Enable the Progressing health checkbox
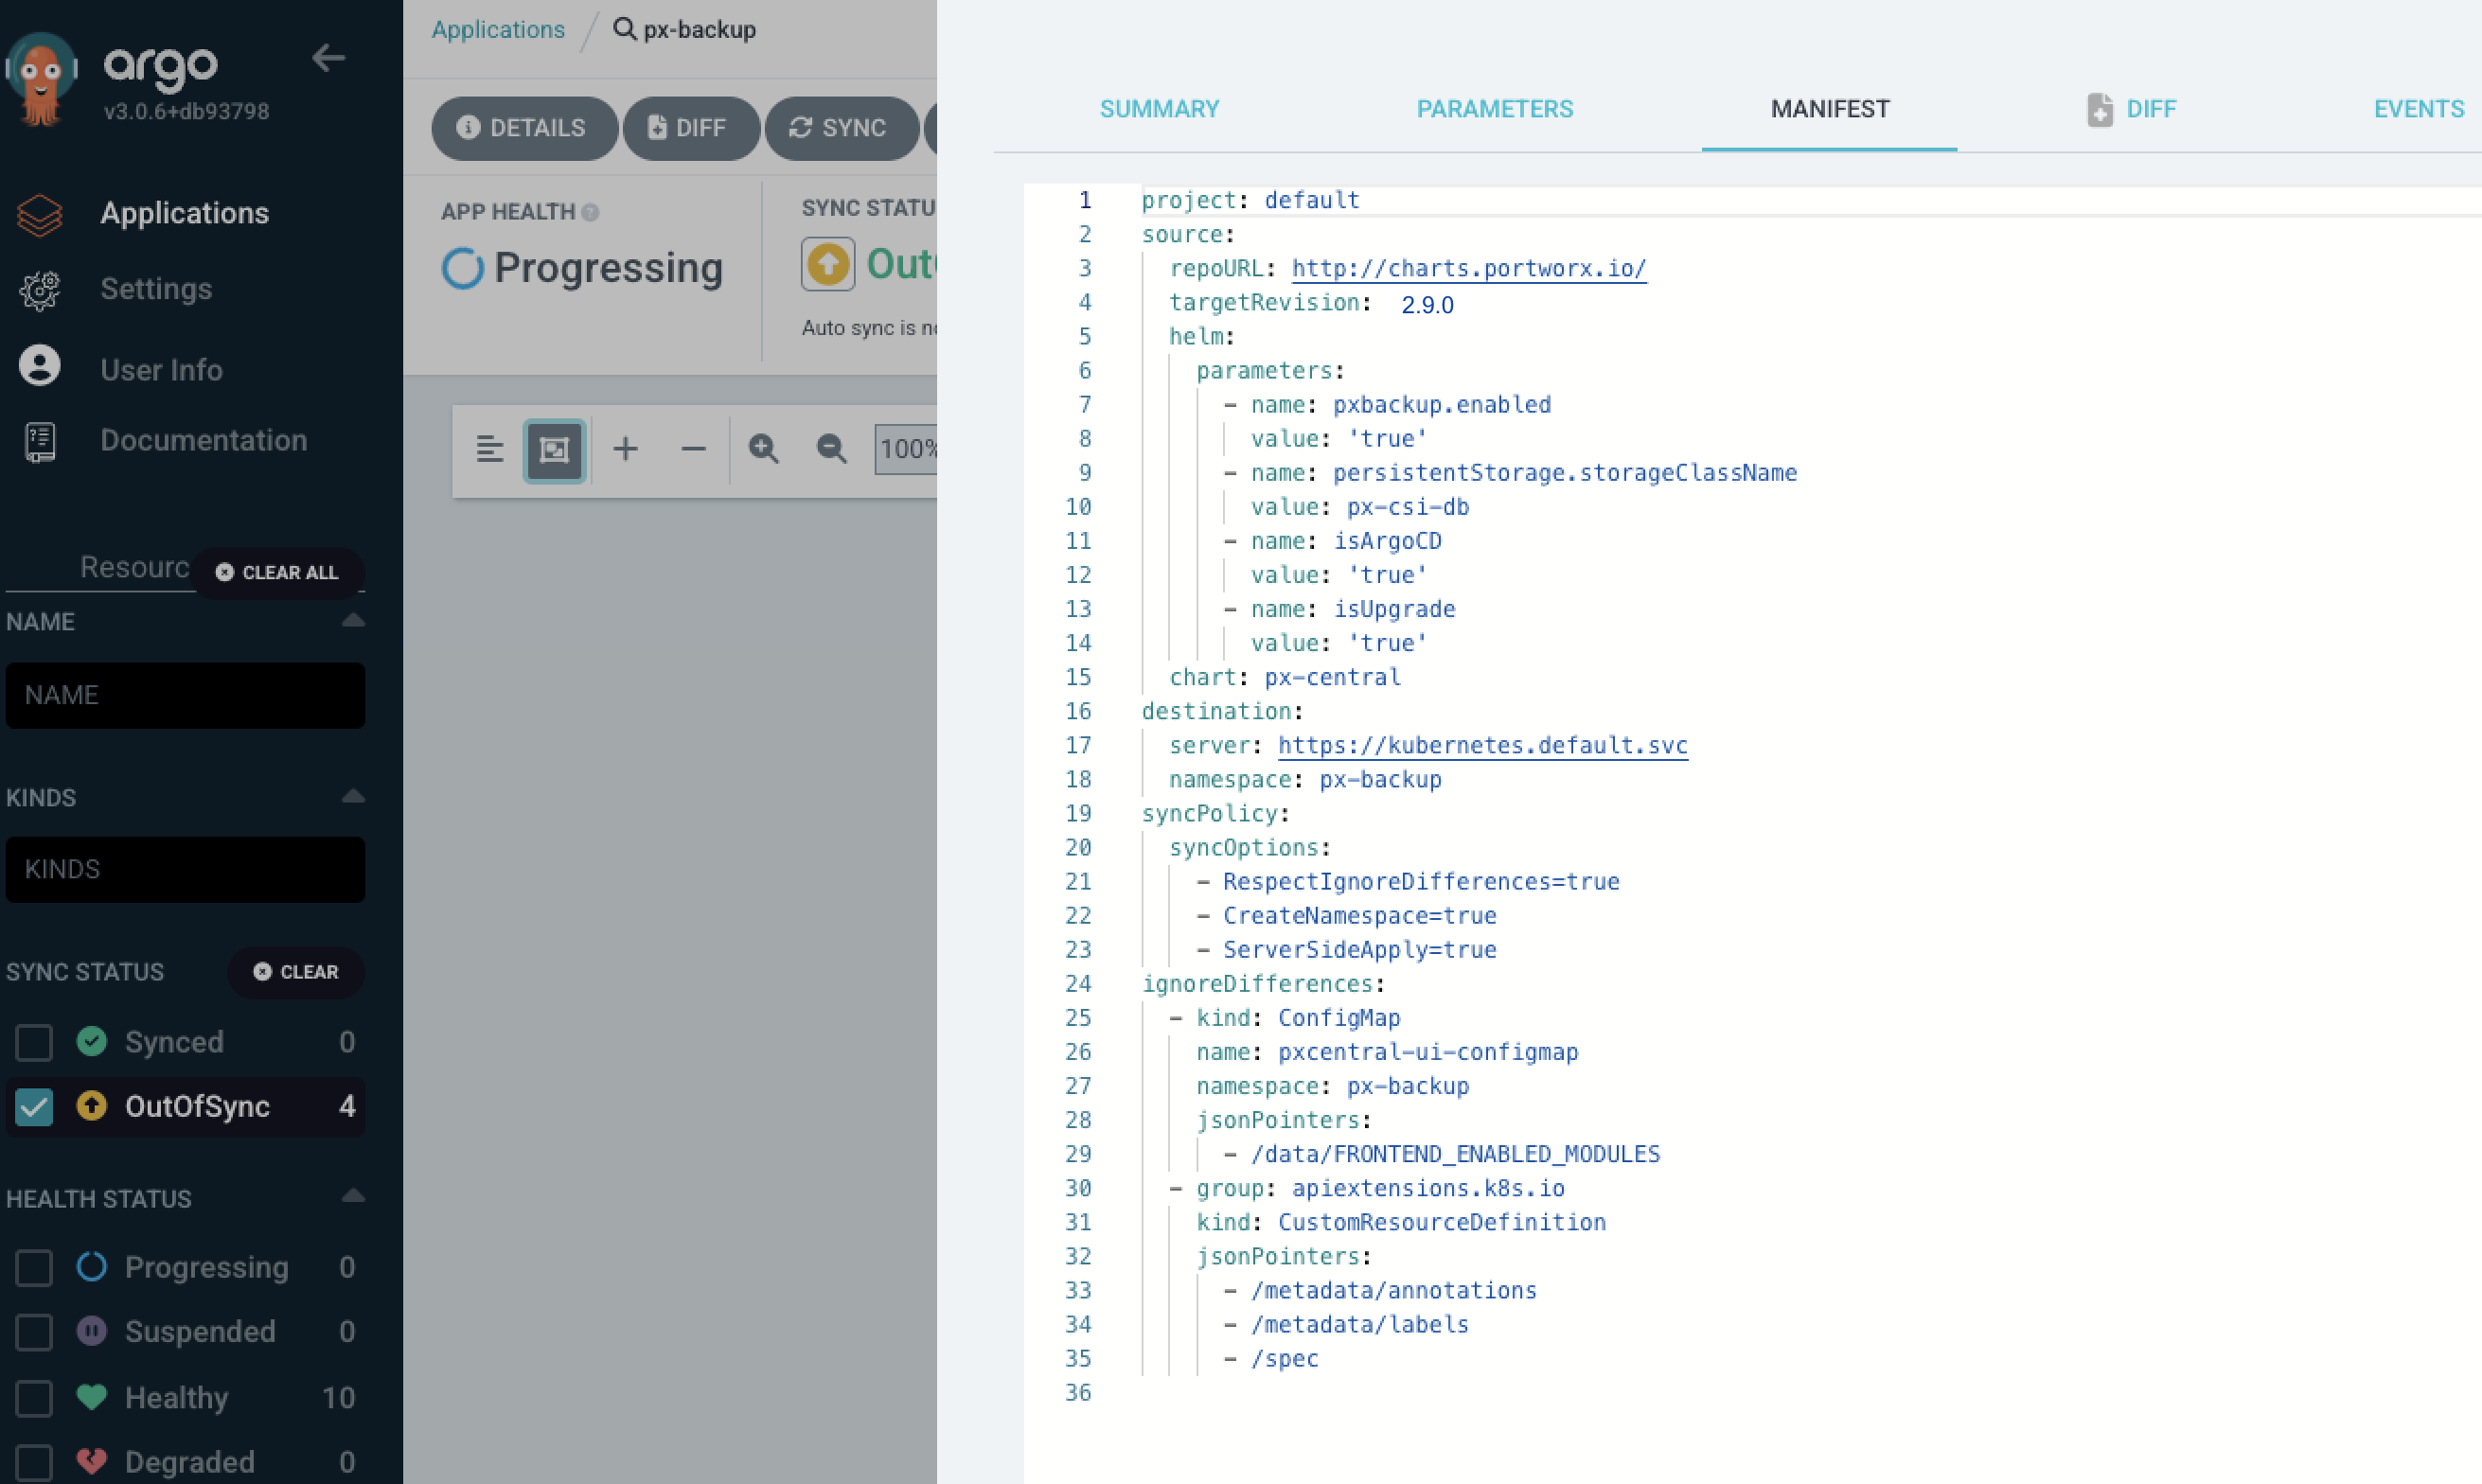This screenshot has height=1484, width=2482. [x=34, y=1267]
